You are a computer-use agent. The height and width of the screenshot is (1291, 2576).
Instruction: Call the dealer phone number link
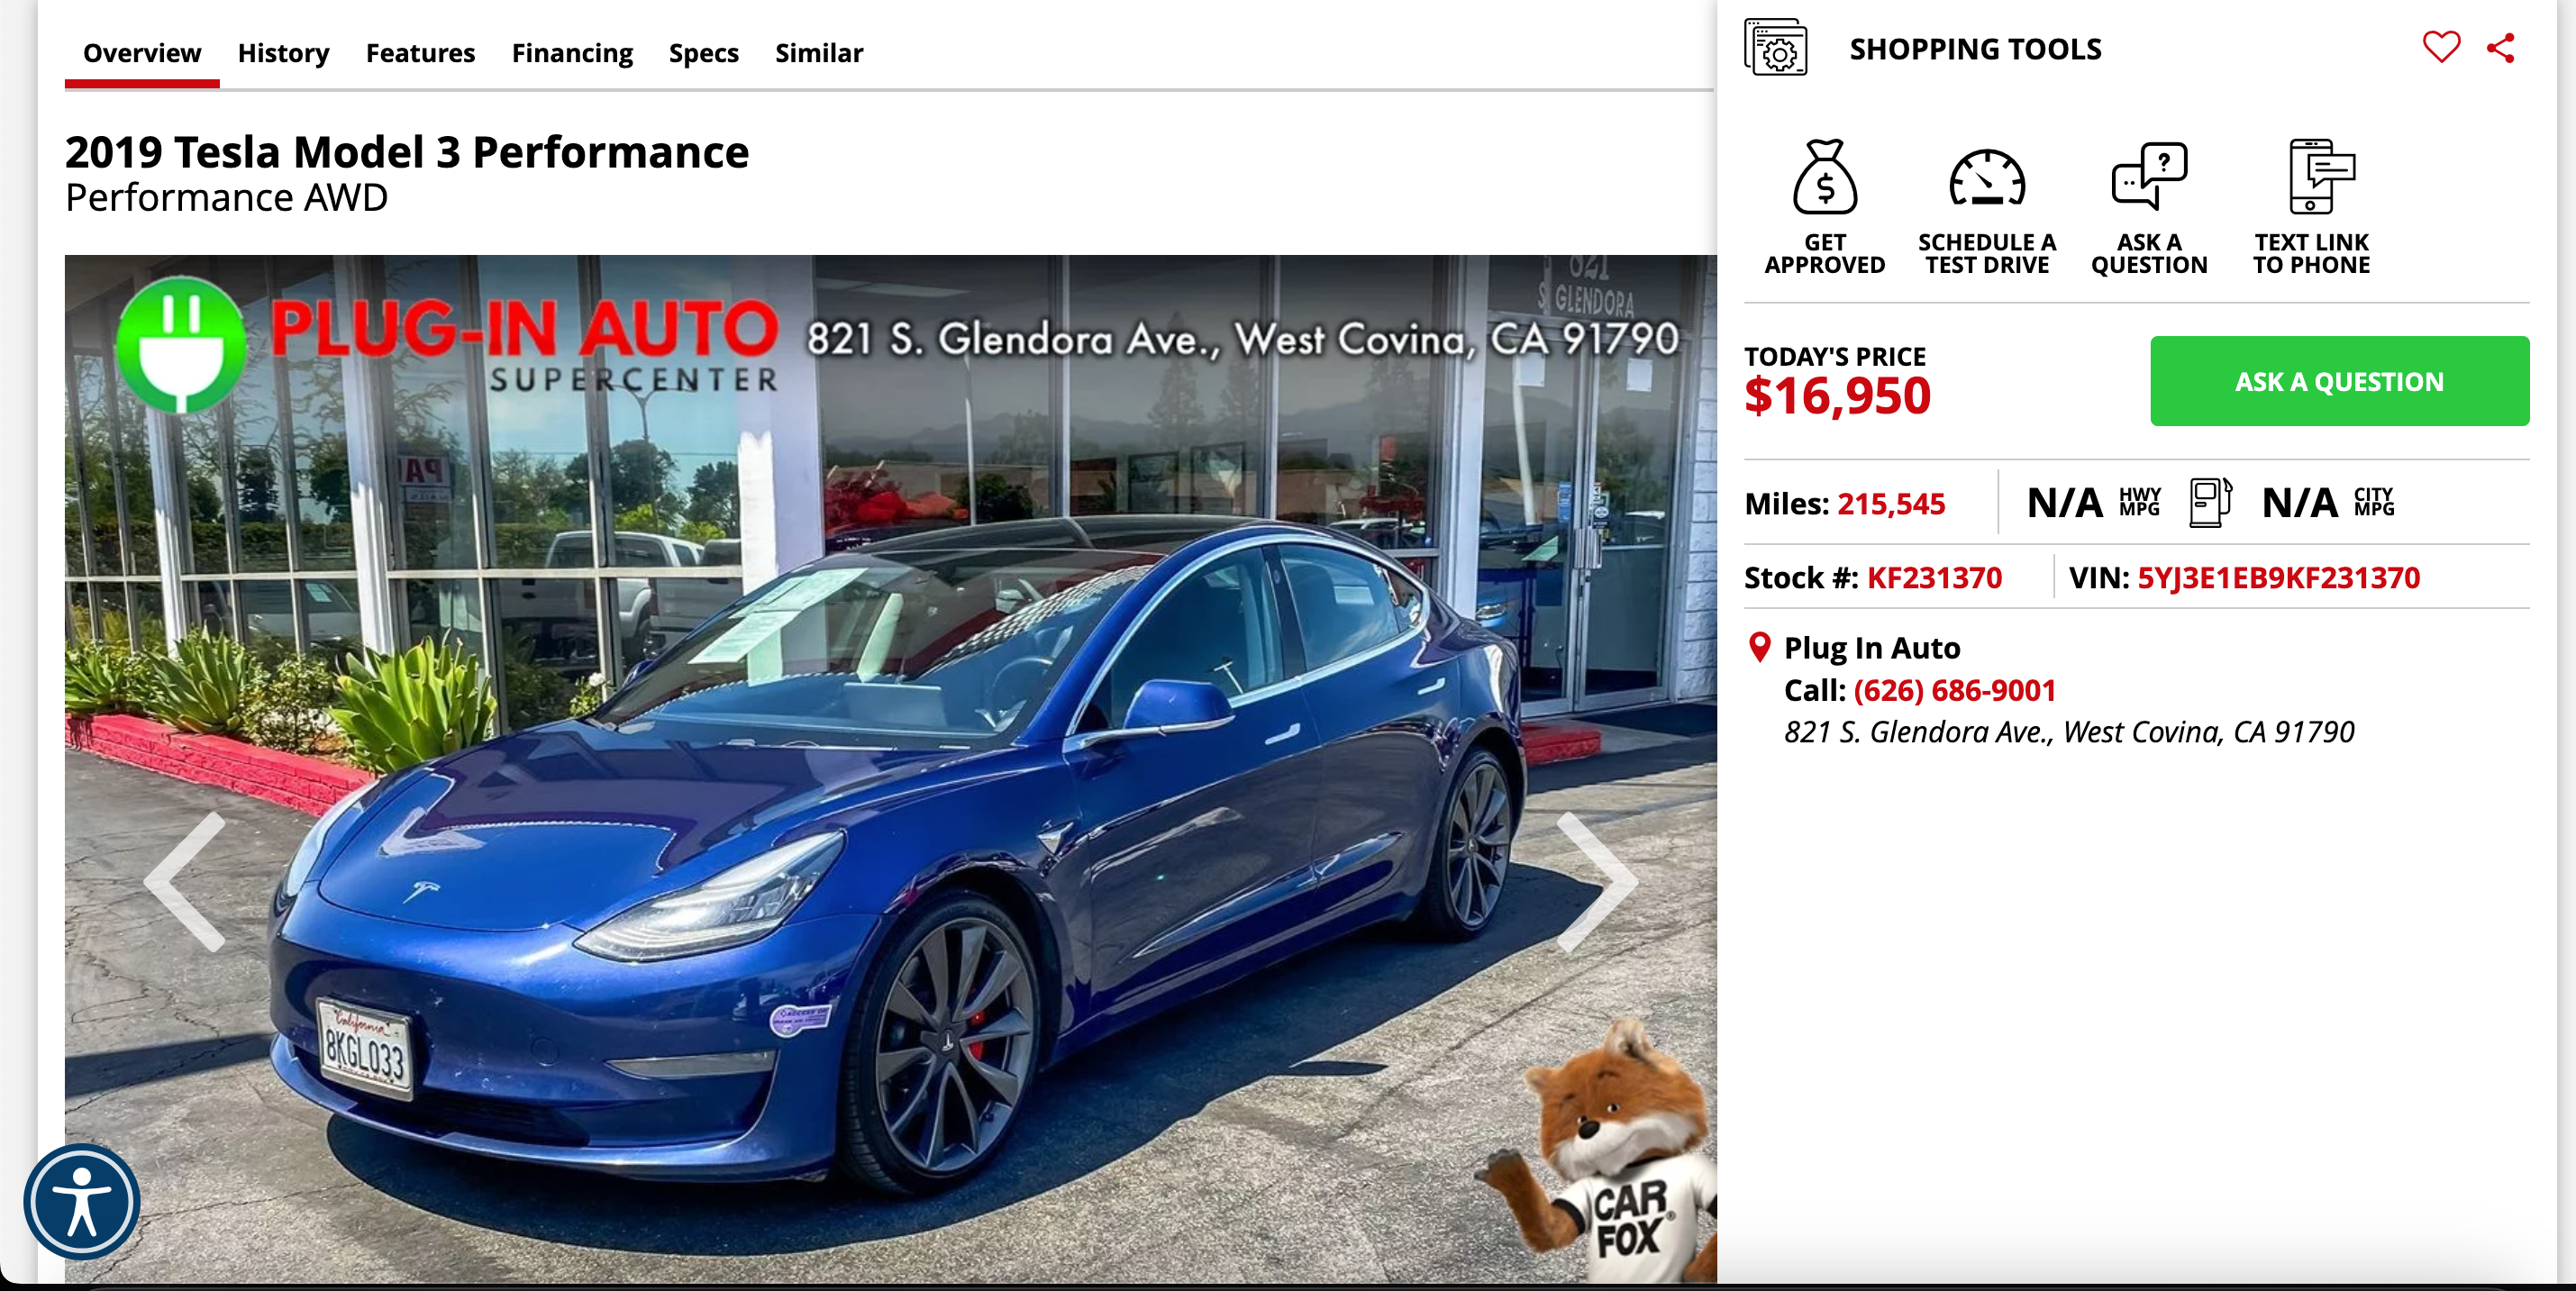[1954, 690]
